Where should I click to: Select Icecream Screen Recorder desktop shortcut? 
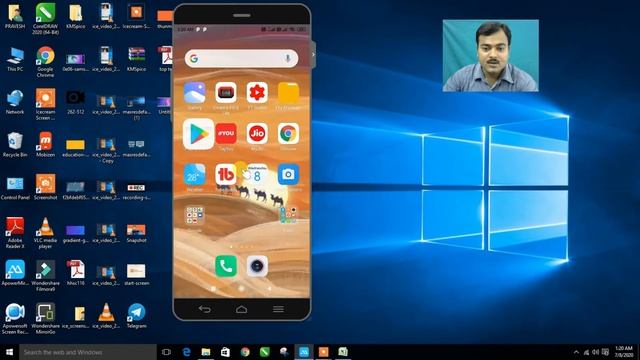45,104
